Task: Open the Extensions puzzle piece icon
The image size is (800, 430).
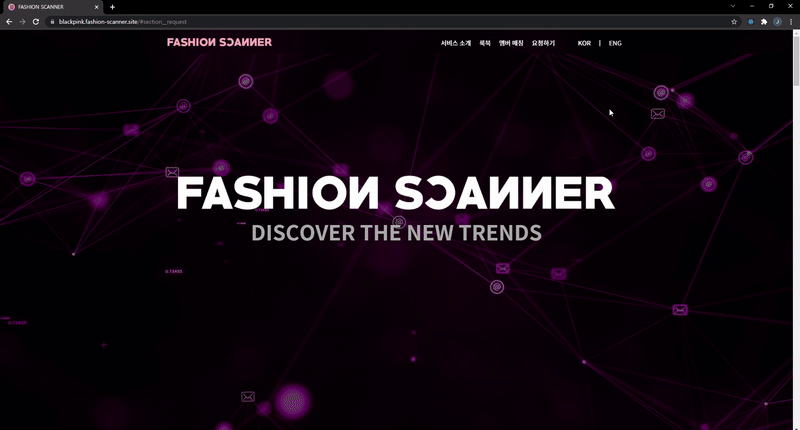Action: [764, 22]
